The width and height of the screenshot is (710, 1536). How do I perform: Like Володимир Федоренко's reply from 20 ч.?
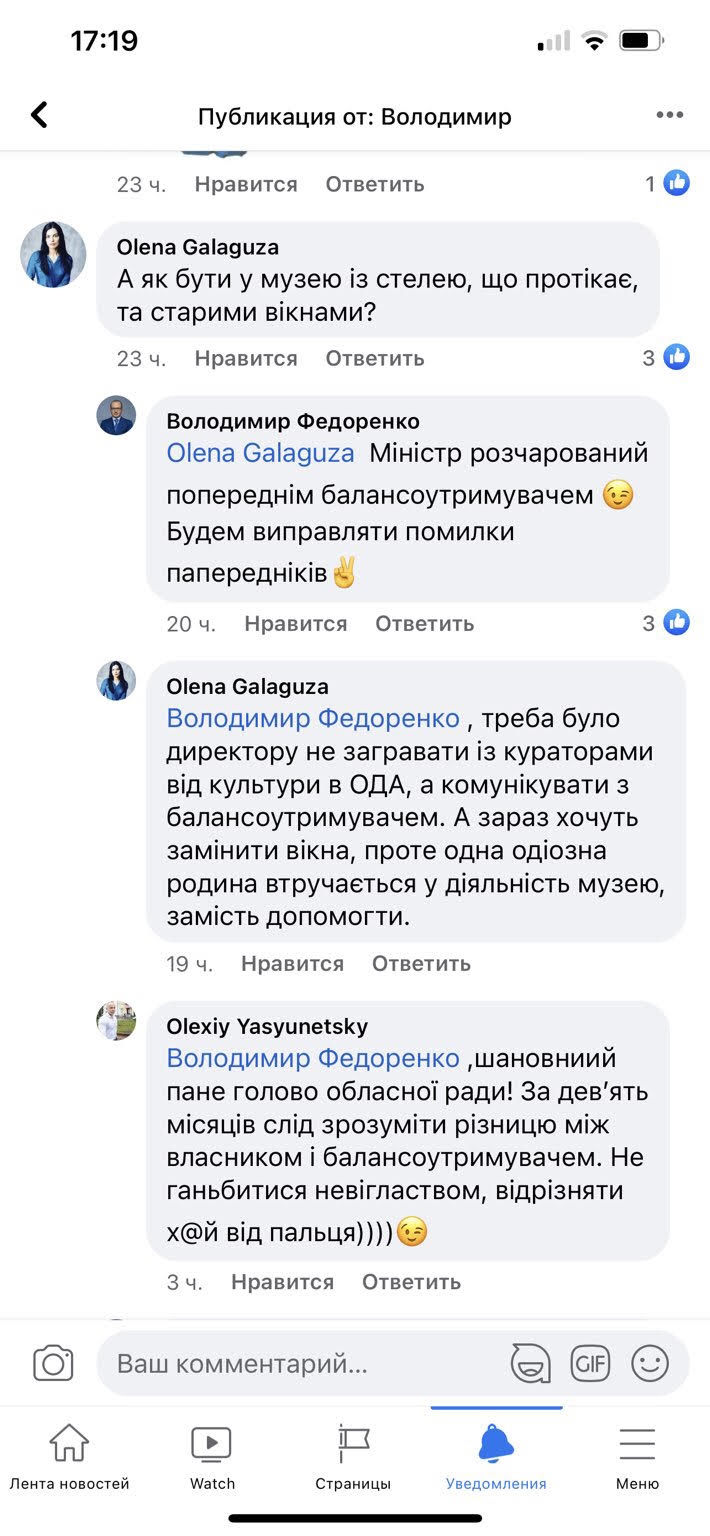click(296, 624)
